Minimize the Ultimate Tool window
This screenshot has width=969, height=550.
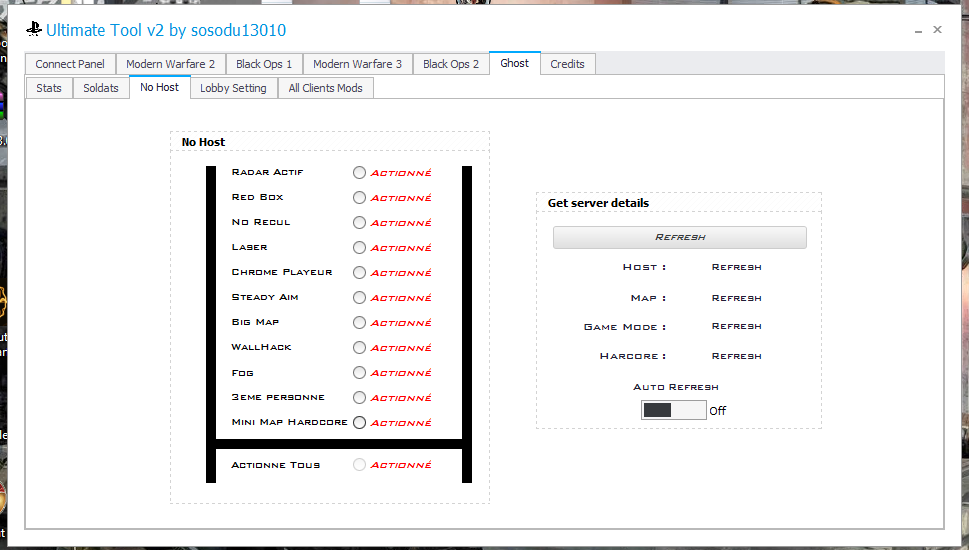918,30
